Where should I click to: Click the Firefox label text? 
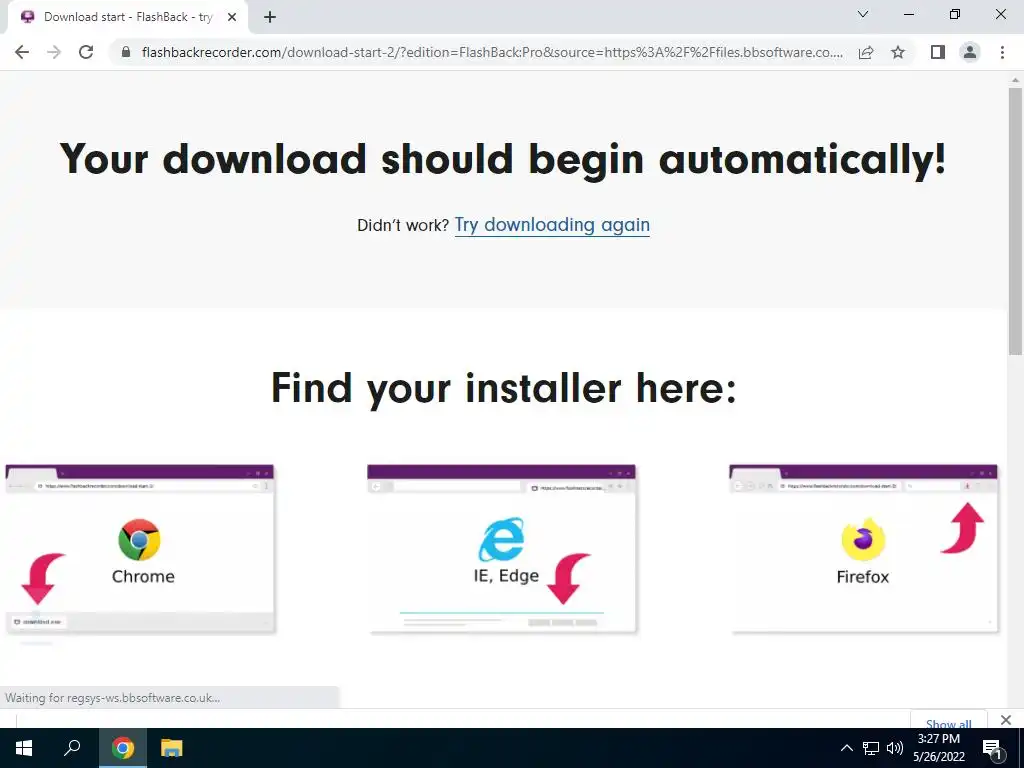pyautogui.click(x=863, y=577)
